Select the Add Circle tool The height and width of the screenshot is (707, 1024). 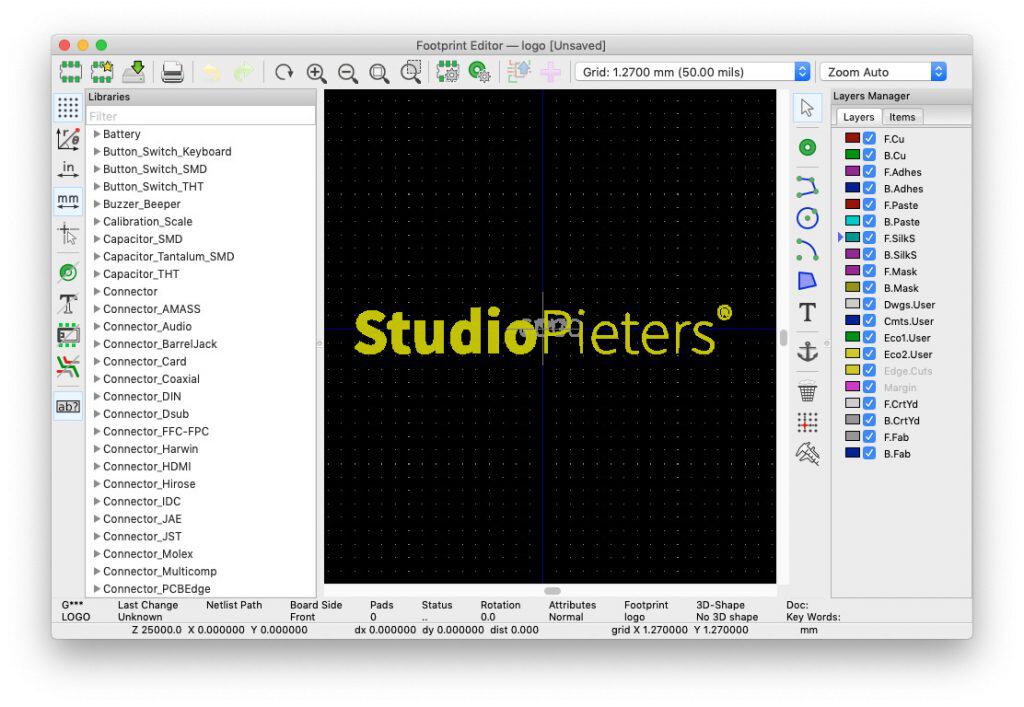tap(807, 218)
